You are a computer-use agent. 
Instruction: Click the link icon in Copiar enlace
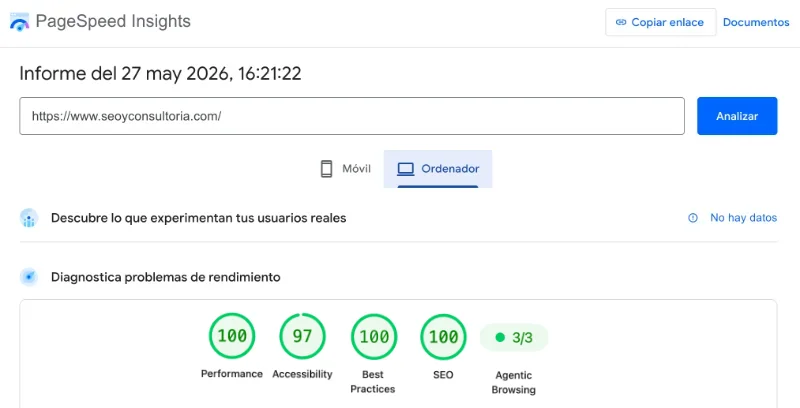pyautogui.click(x=621, y=22)
